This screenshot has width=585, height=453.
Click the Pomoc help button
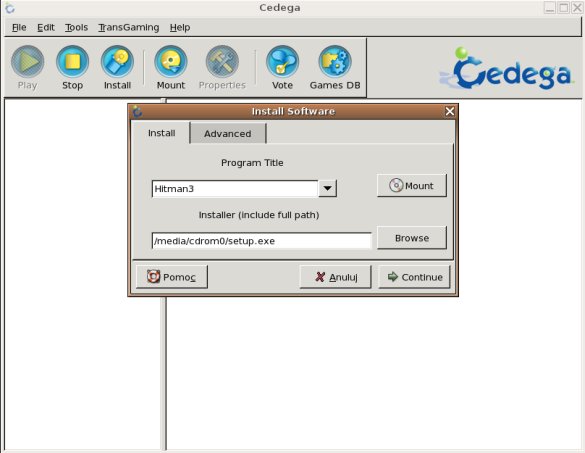172,277
